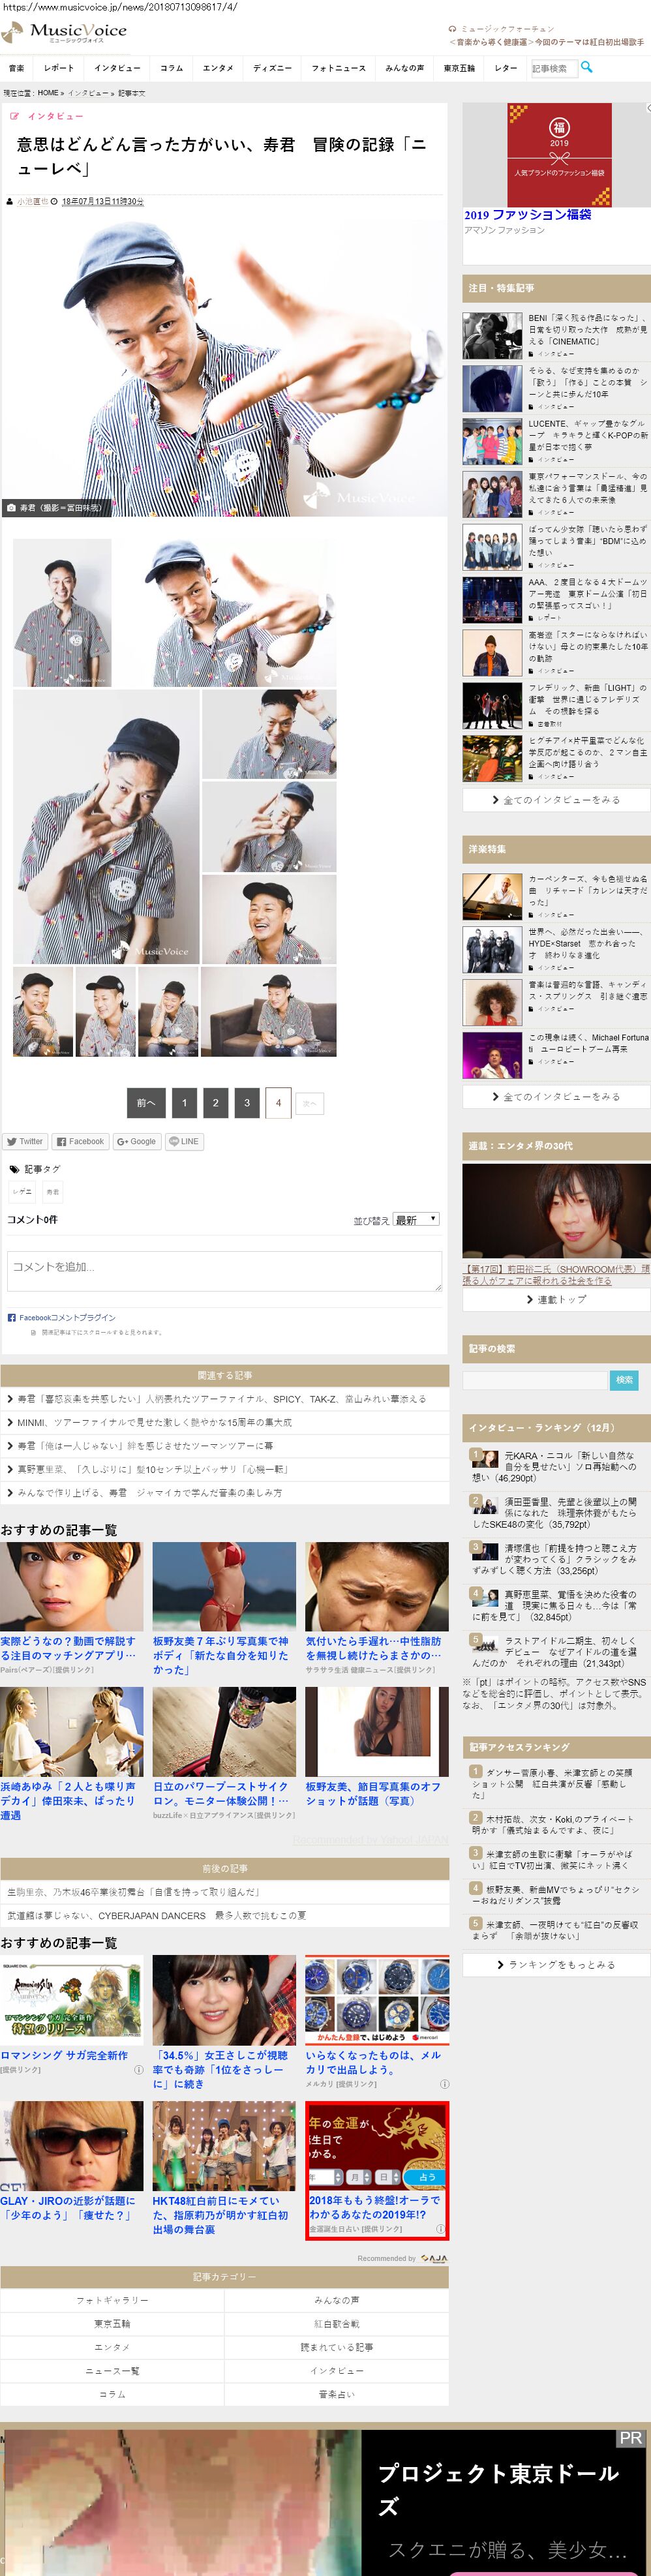
Task: Open author link 小池直也
Action: 32,201
